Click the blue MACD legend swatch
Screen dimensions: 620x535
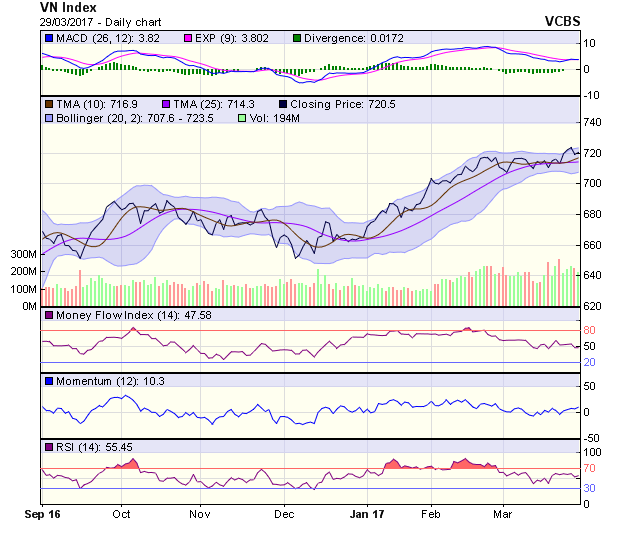(47, 38)
